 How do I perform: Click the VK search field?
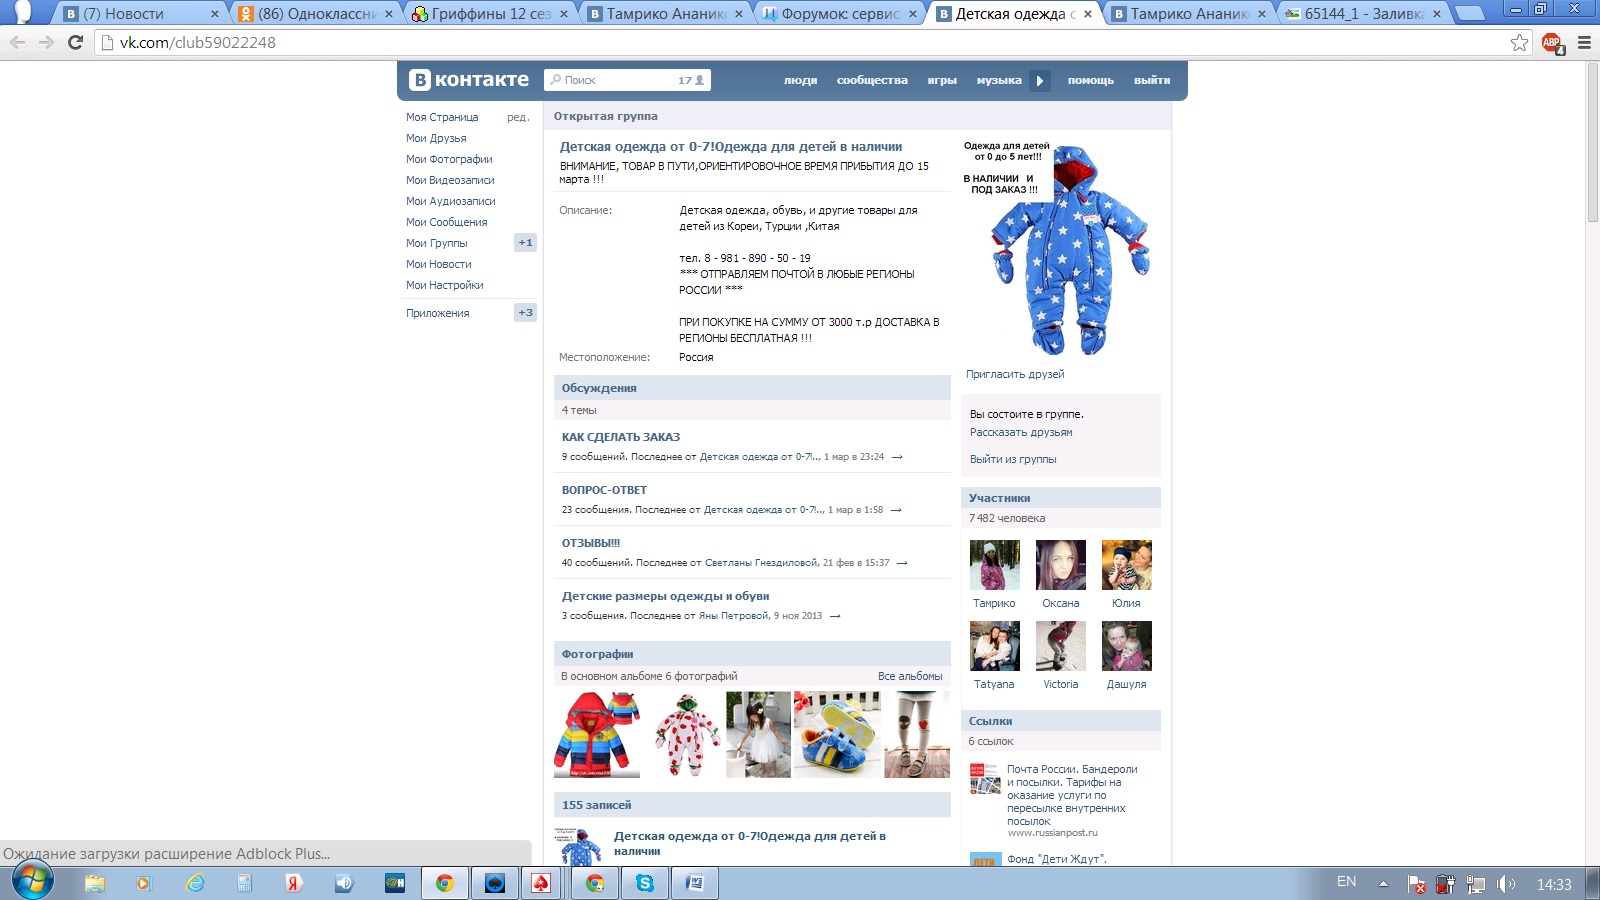(627, 80)
